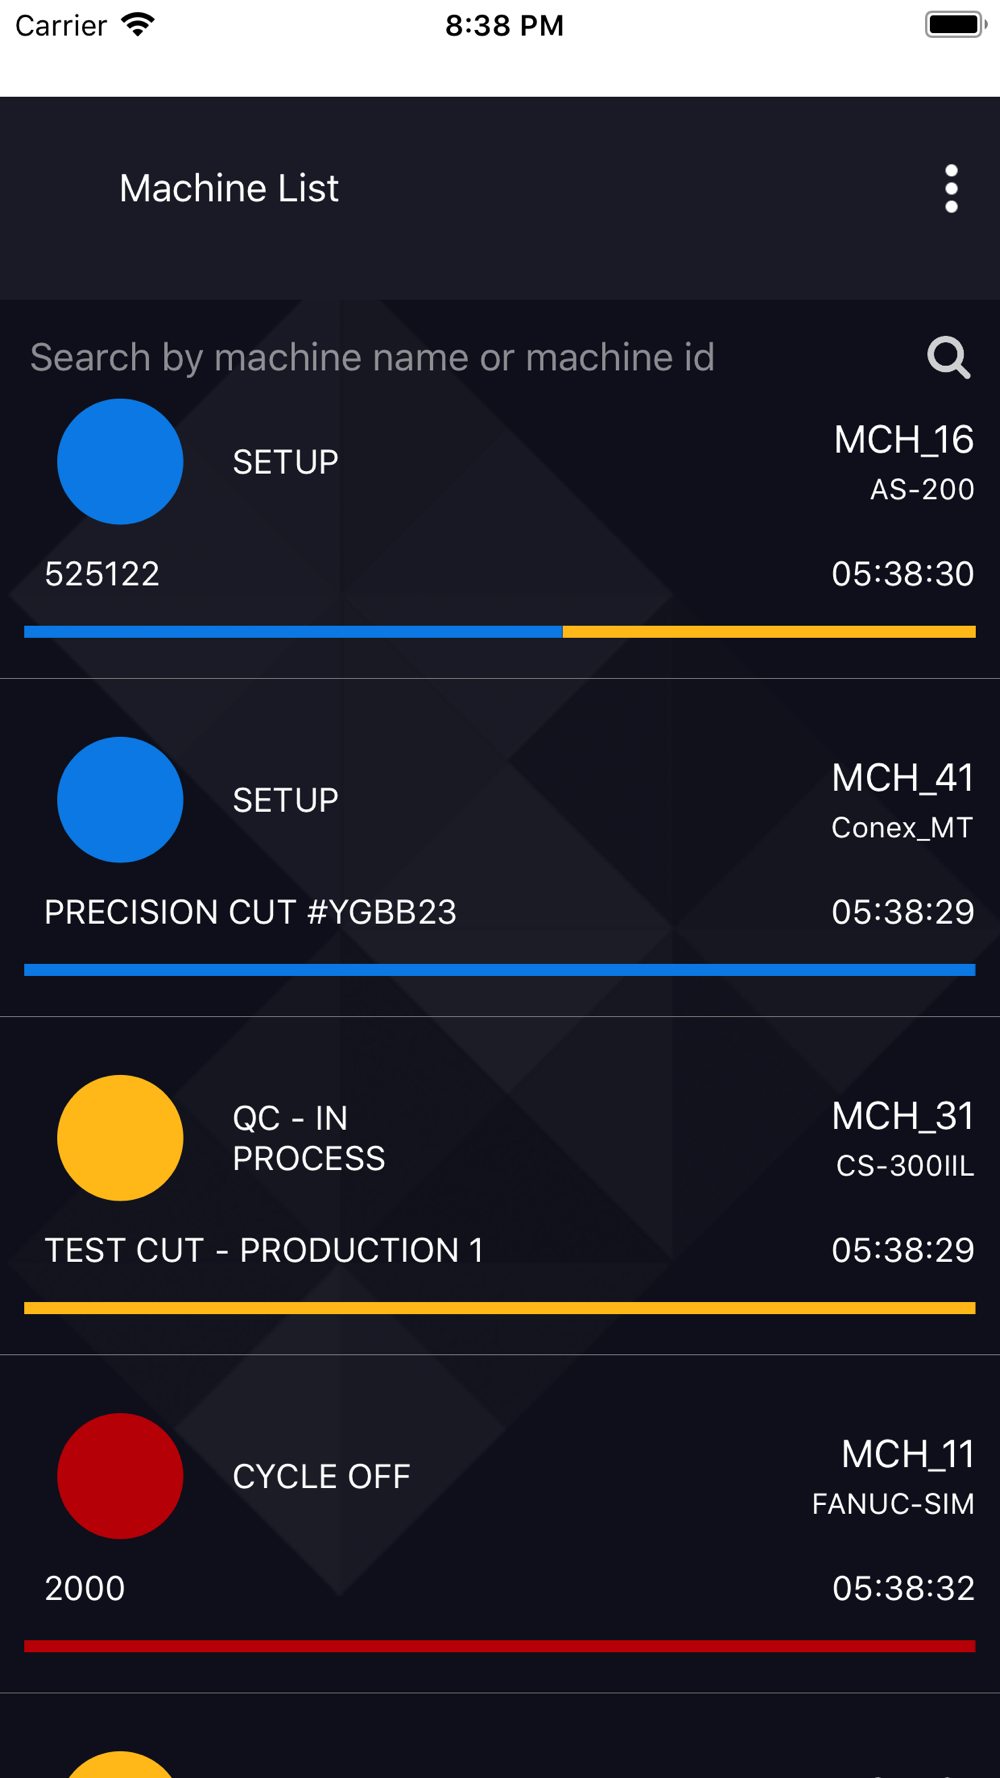Image resolution: width=1000 pixels, height=1778 pixels.
Task: Tap TEST CUT - PRODUCTION 1 job label
Action: [264, 1250]
